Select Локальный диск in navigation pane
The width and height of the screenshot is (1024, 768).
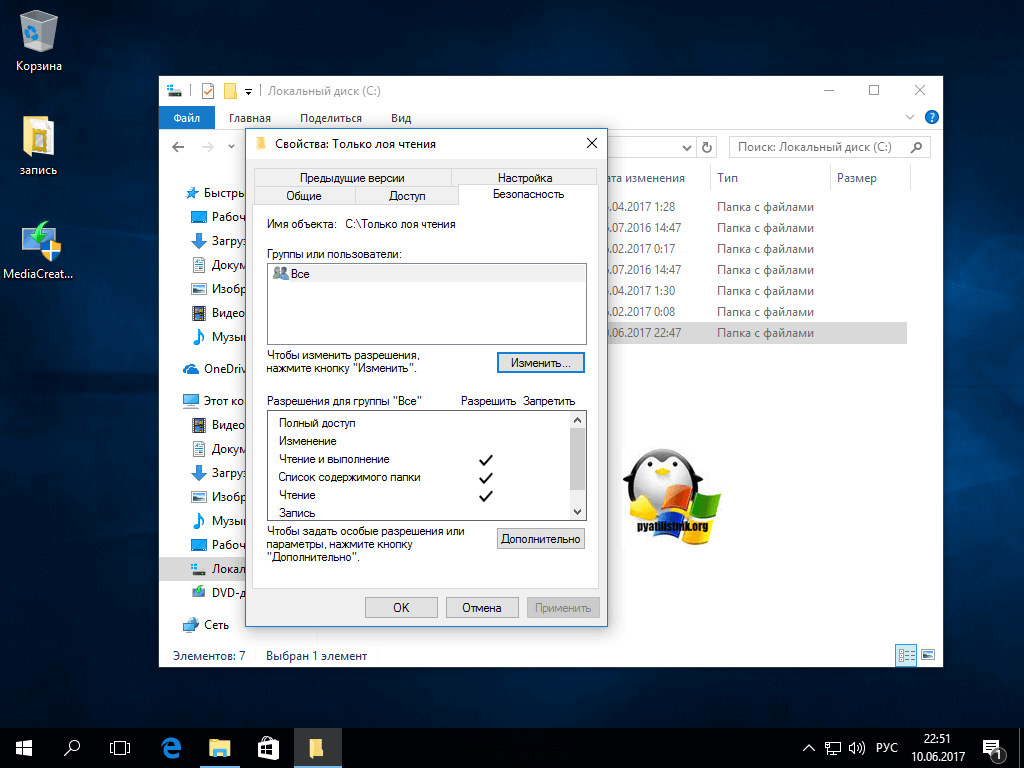tap(218, 569)
